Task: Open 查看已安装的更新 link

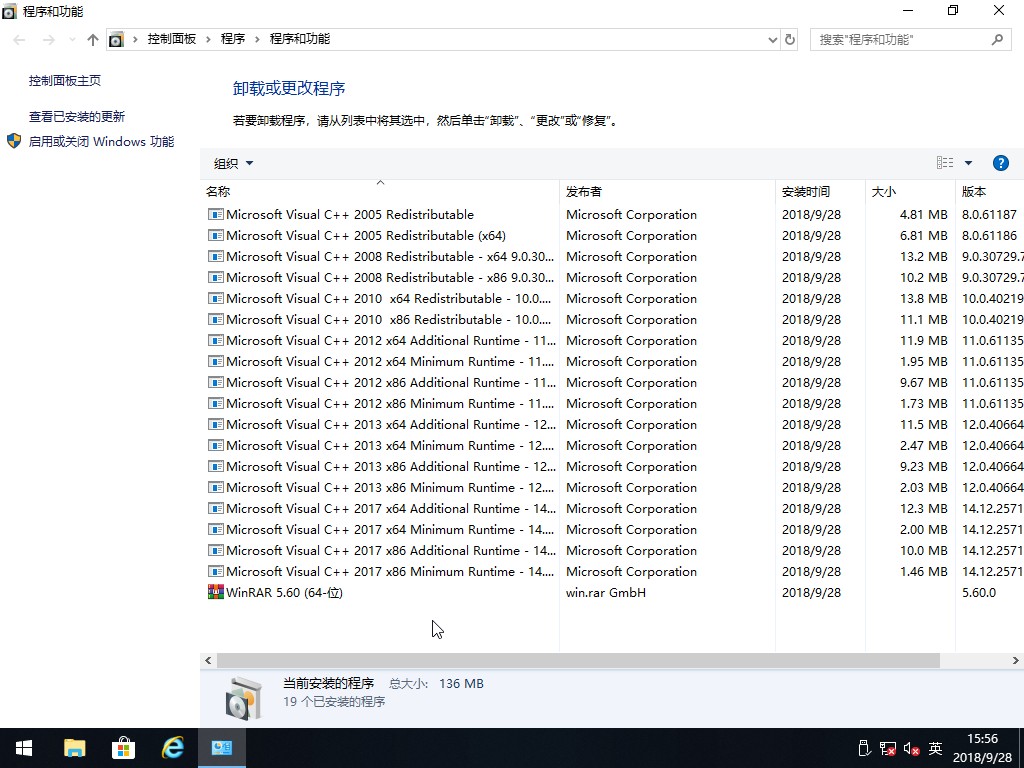Action: [x=77, y=116]
